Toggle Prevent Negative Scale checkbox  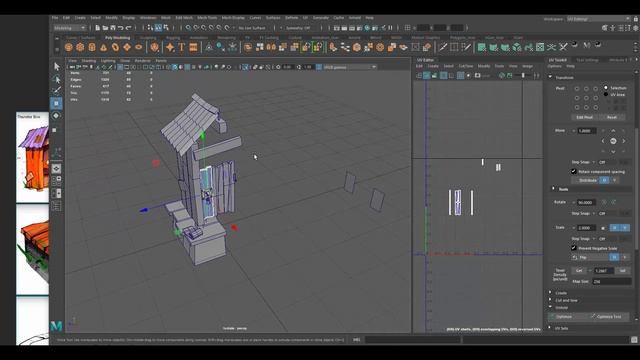click(x=574, y=248)
